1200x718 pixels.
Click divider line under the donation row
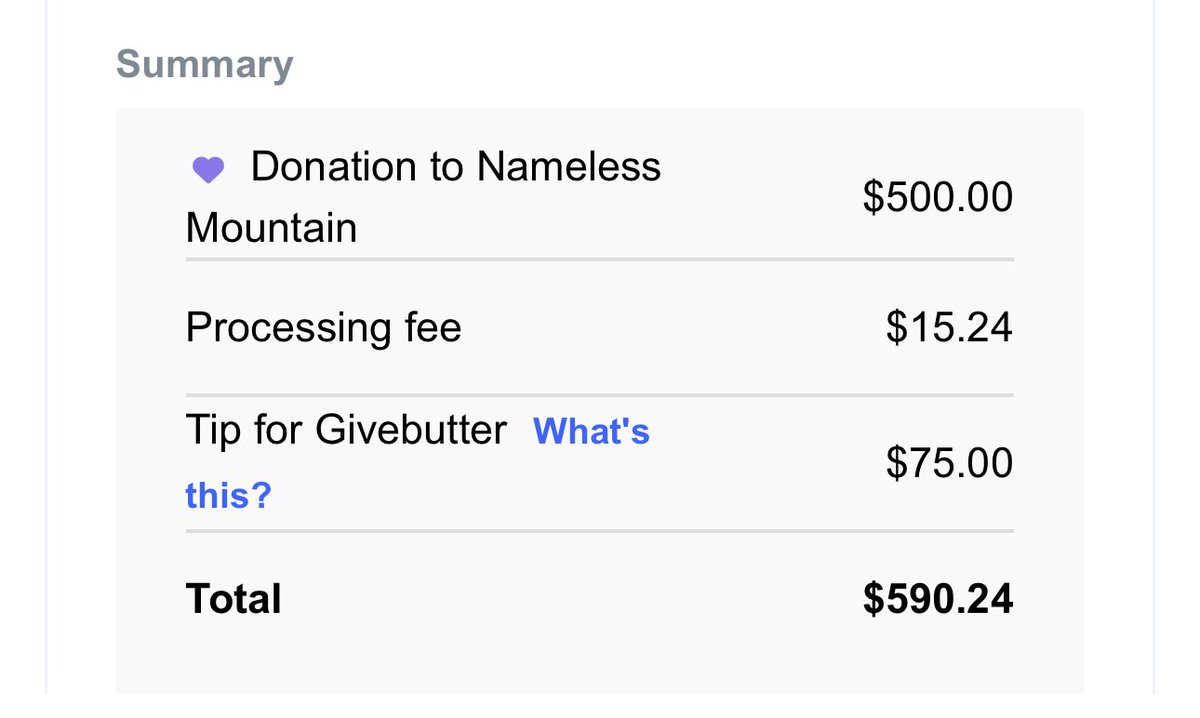click(x=599, y=259)
